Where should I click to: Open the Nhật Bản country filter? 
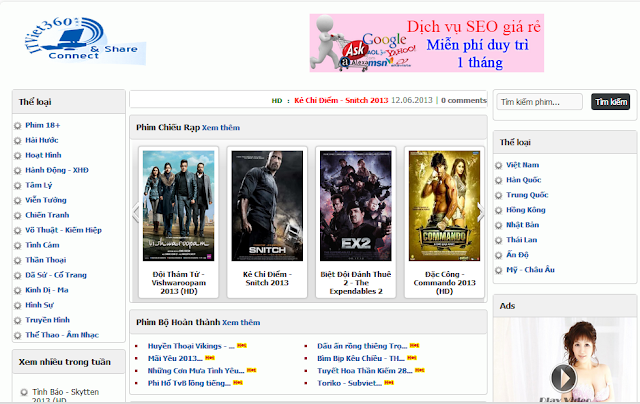click(x=522, y=225)
